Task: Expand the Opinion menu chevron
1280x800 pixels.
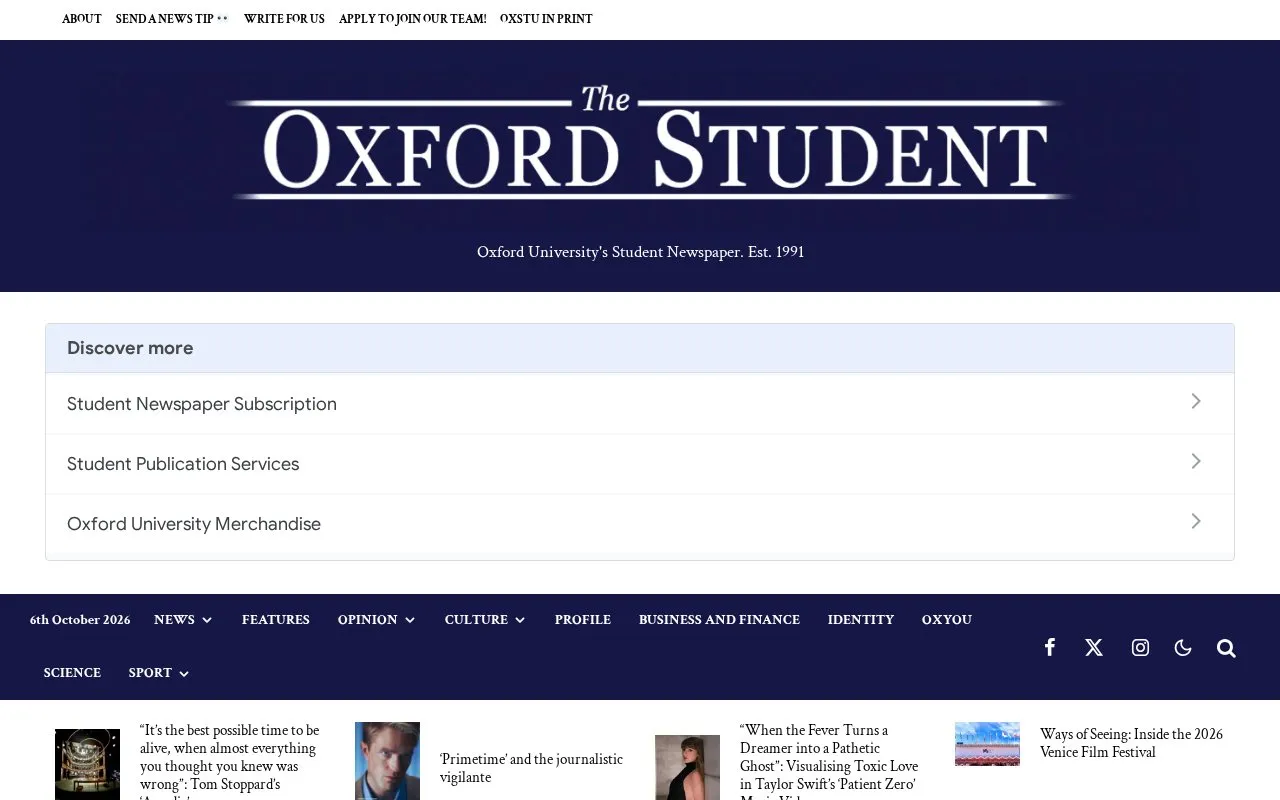Action: coord(410,620)
